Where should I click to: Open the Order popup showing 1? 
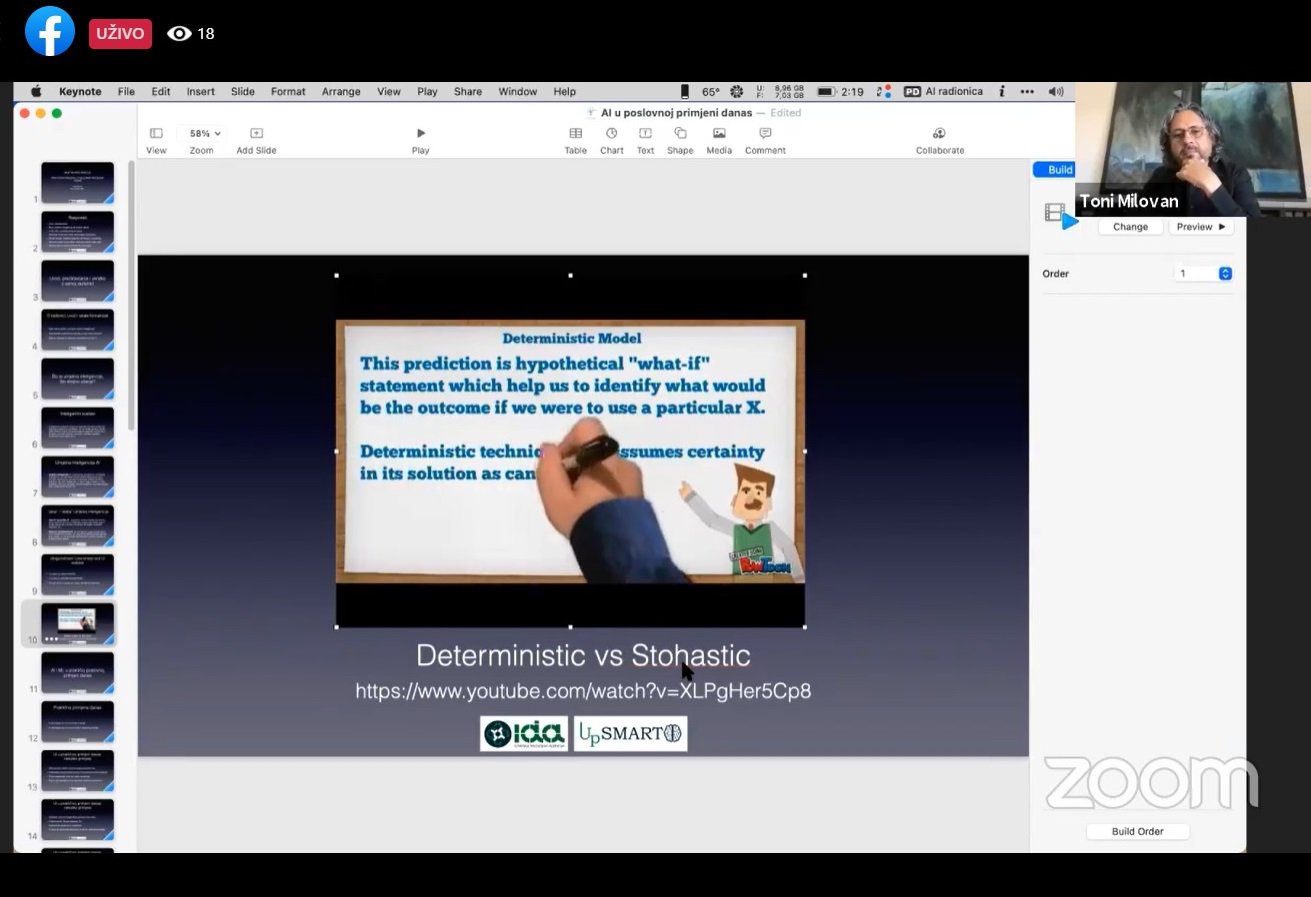[x=1202, y=273]
